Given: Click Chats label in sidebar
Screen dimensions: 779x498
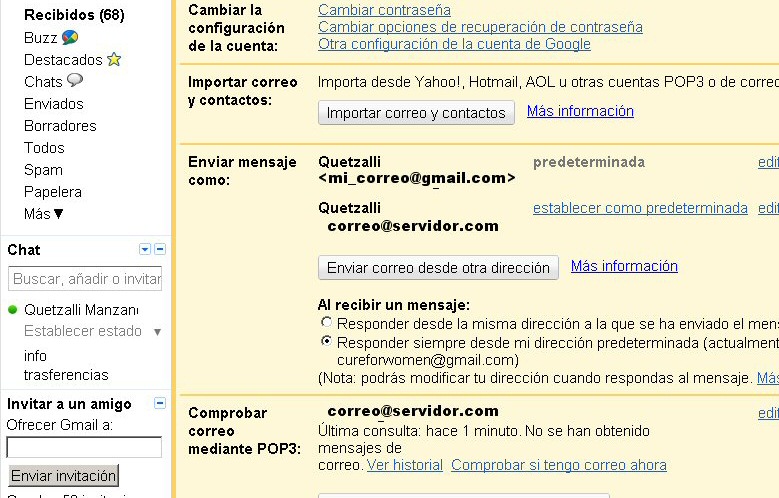Looking at the screenshot, I should (x=43, y=82).
